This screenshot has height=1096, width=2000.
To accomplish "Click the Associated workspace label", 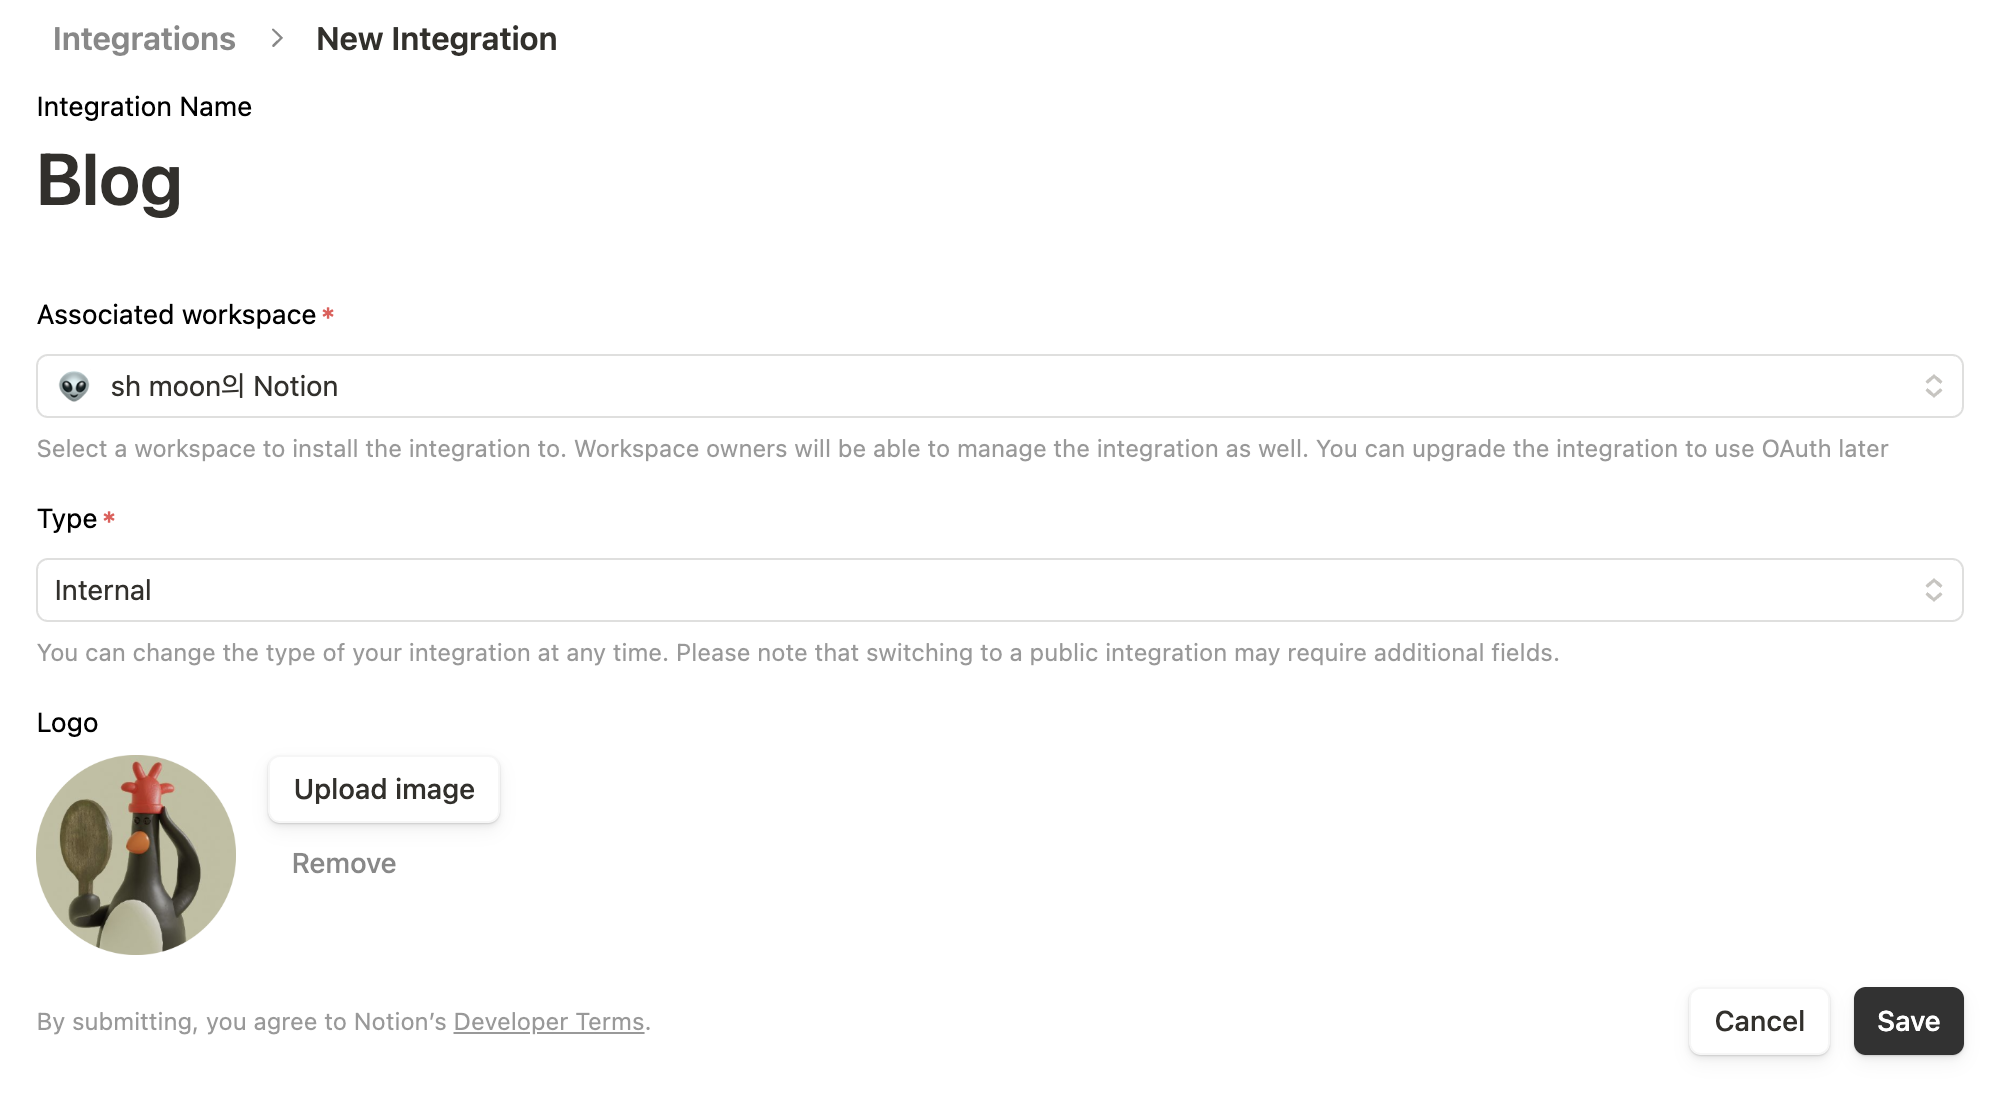I will click(x=177, y=315).
